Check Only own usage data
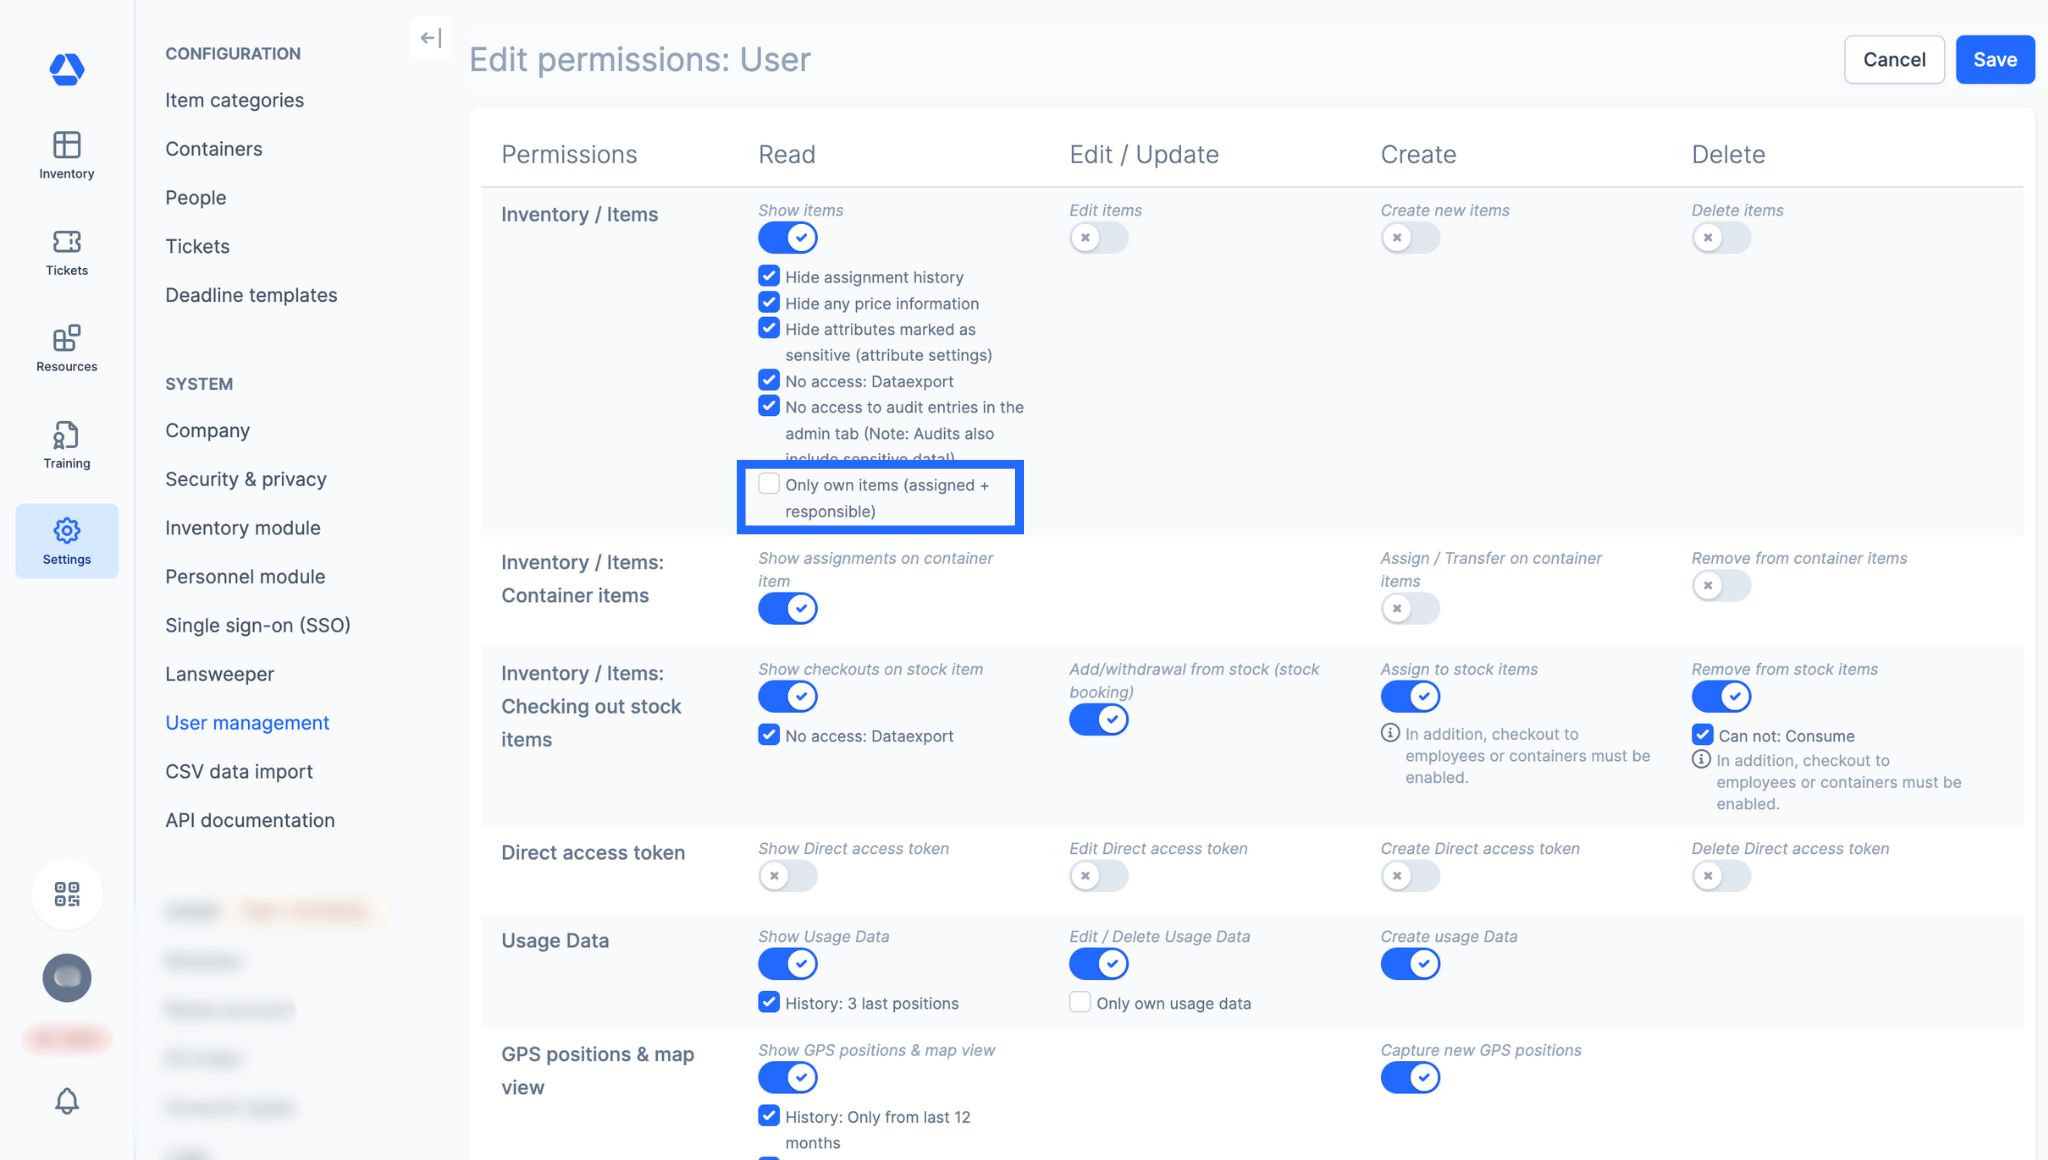The image size is (2048, 1160). coord(1080,1002)
